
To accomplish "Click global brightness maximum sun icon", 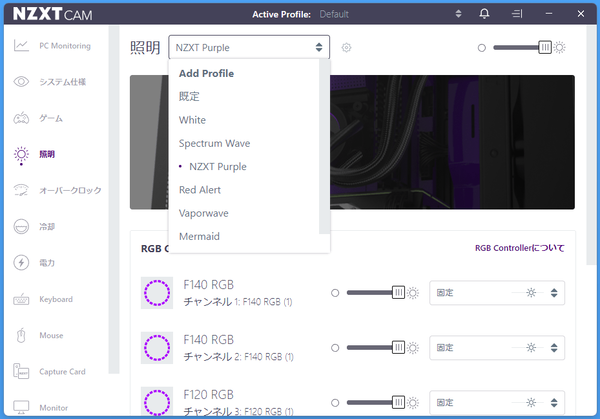I will 559,47.
